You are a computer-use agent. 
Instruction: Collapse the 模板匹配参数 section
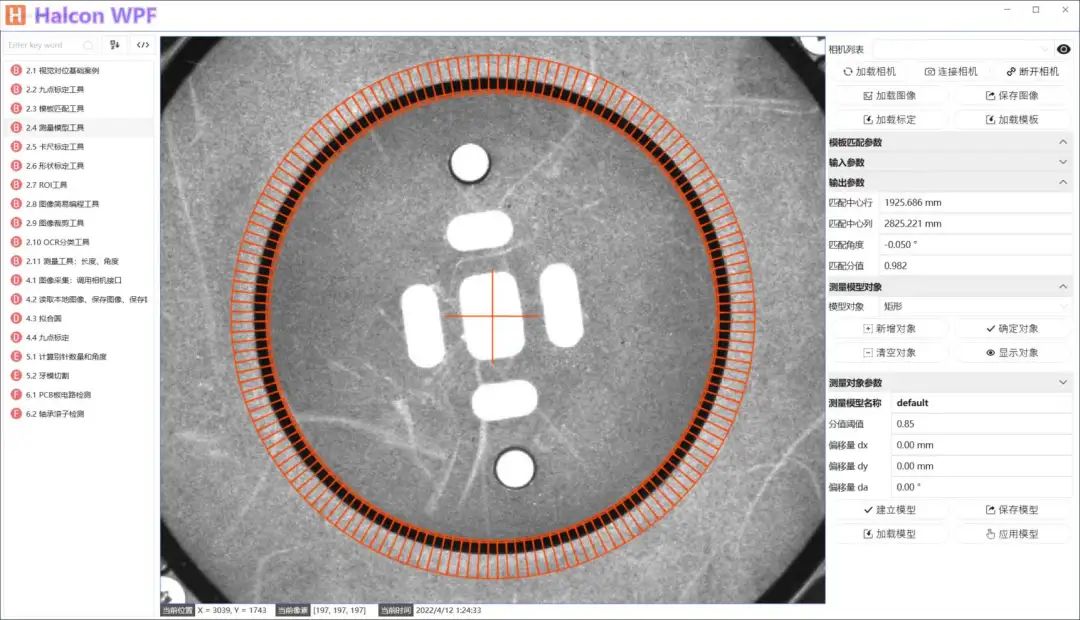(1063, 142)
